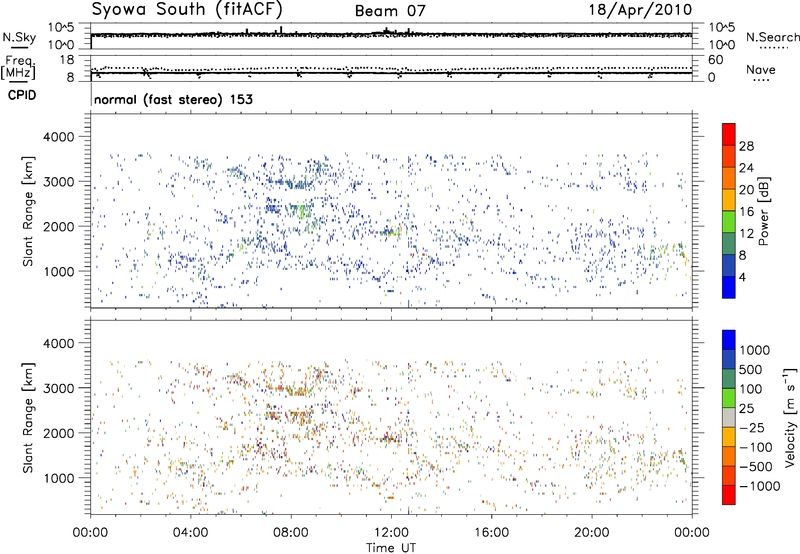Select the 'N.Sky' axis label
Screen dimensions: 800x554
point(19,37)
